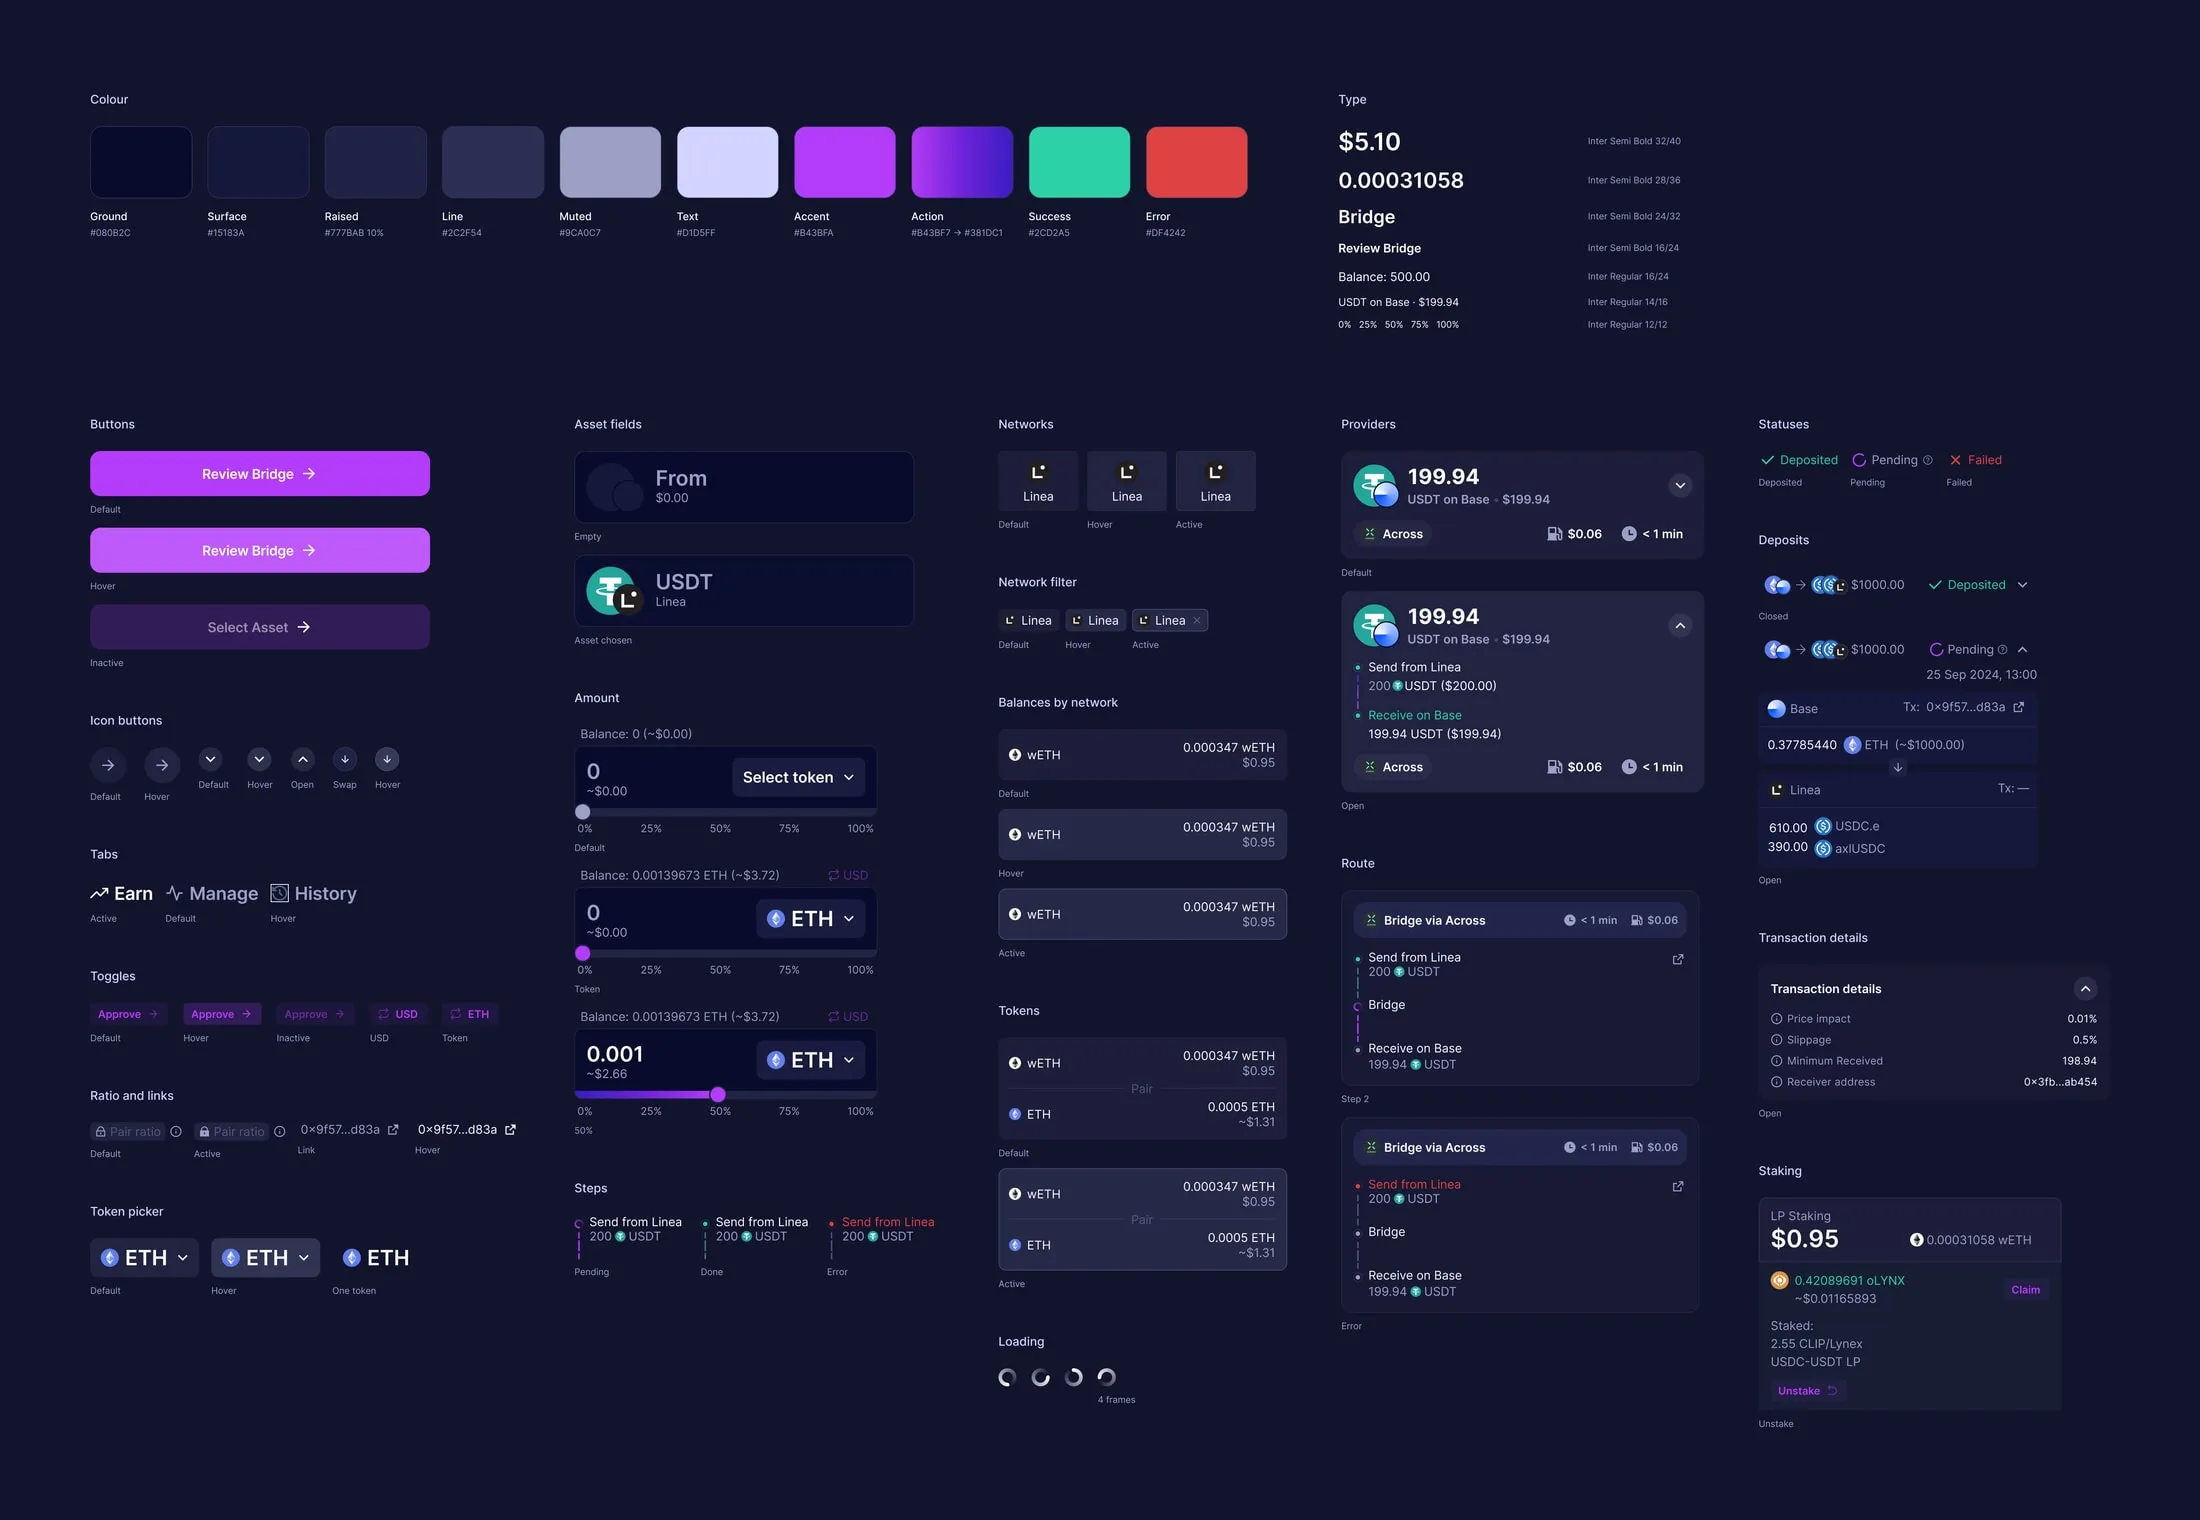Viewport: 2200px width, 1520px height.
Task: Toggle the Default Pair ratio lock
Action: pyautogui.click(x=127, y=1132)
